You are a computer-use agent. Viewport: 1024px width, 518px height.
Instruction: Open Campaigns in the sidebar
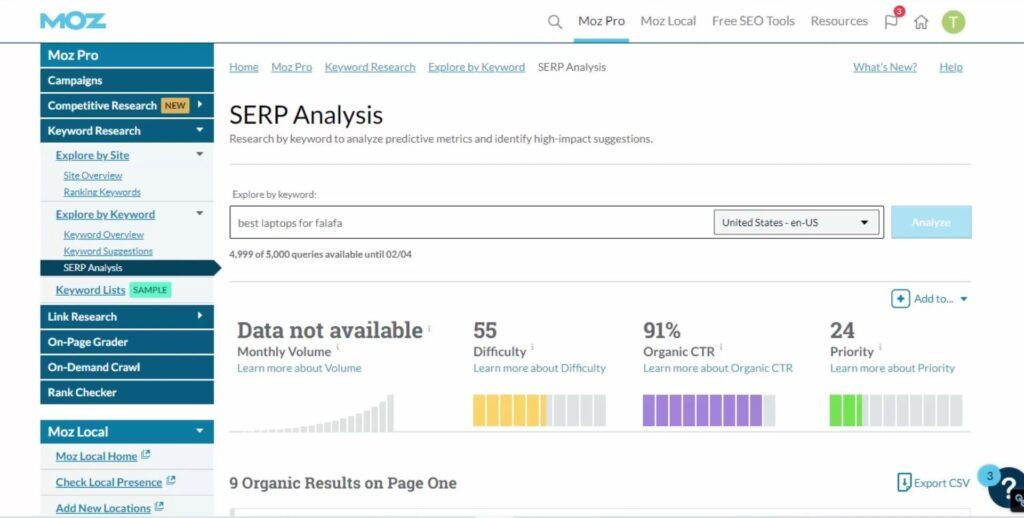tap(127, 80)
